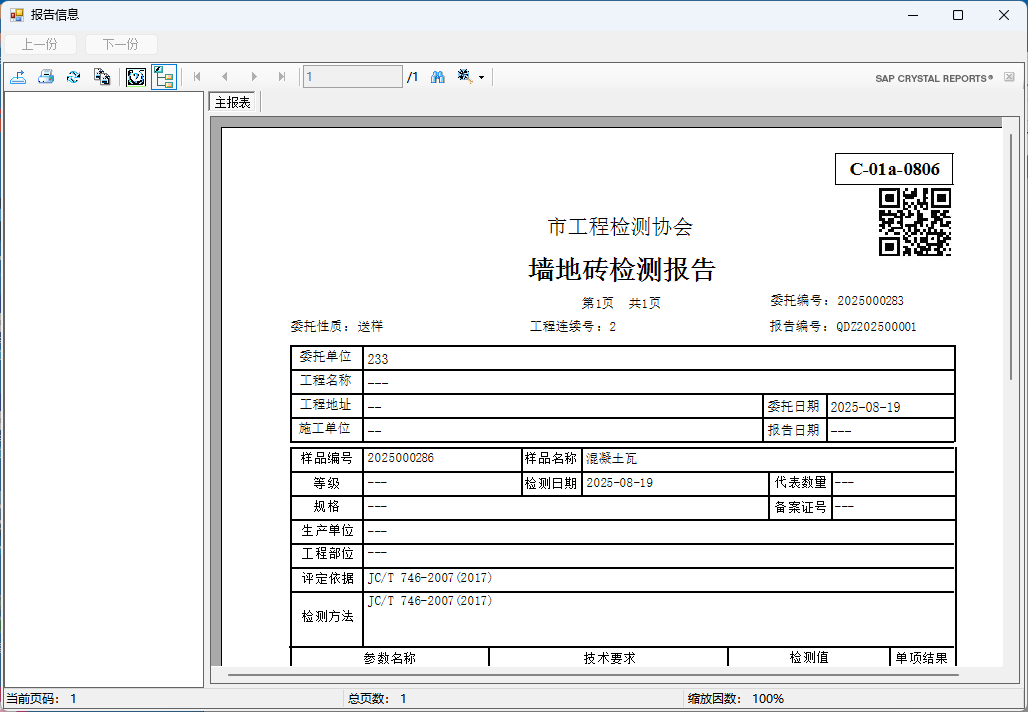Go to the last page arrow
The width and height of the screenshot is (1028, 712).
(x=282, y=77)
